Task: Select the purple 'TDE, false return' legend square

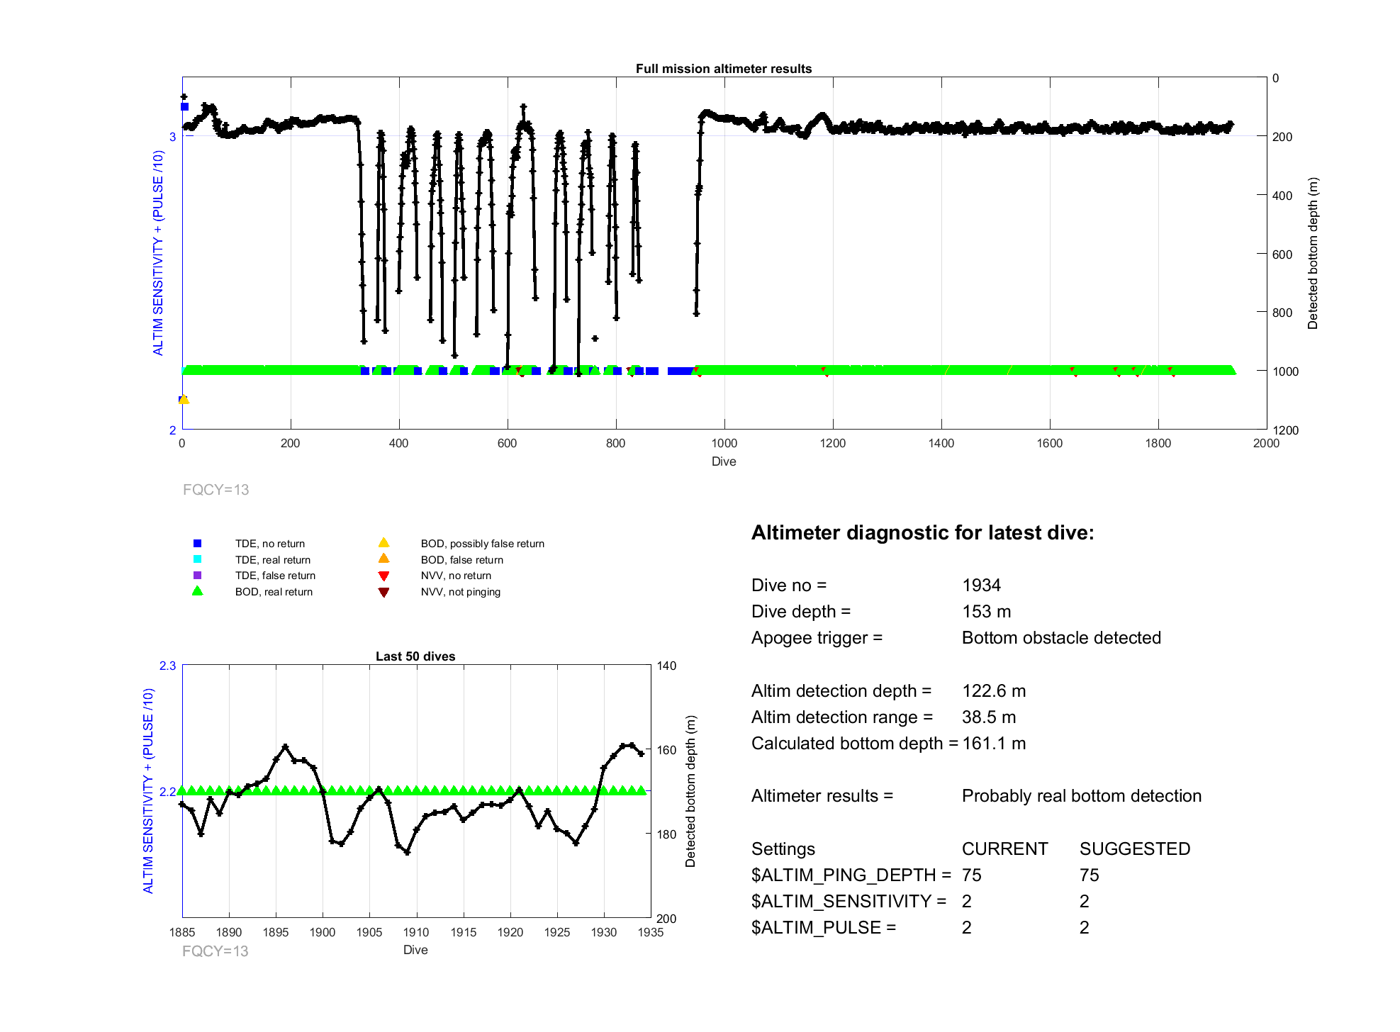Action: pos(197,576)
